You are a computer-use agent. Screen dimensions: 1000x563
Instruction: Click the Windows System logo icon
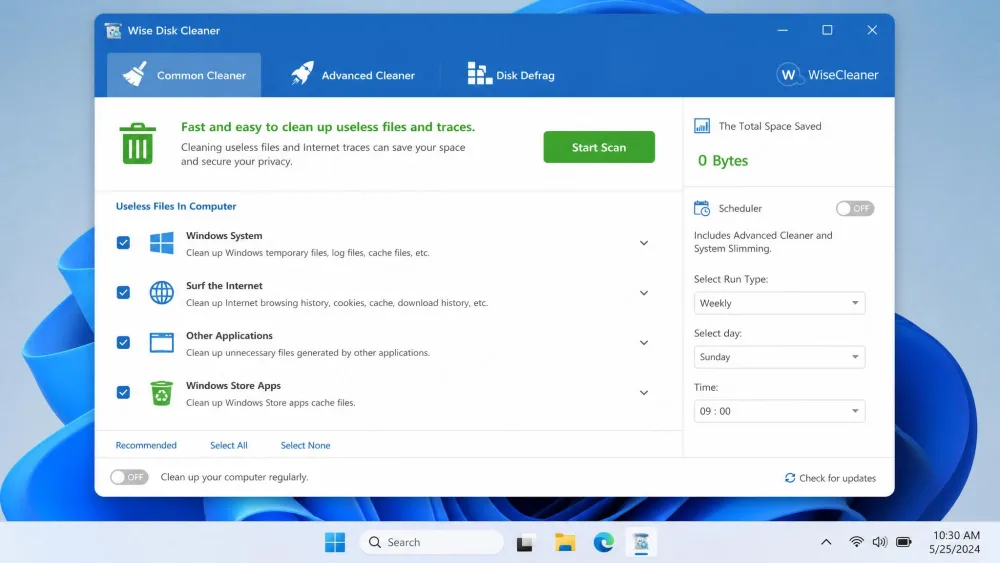(x=161, y=243)
